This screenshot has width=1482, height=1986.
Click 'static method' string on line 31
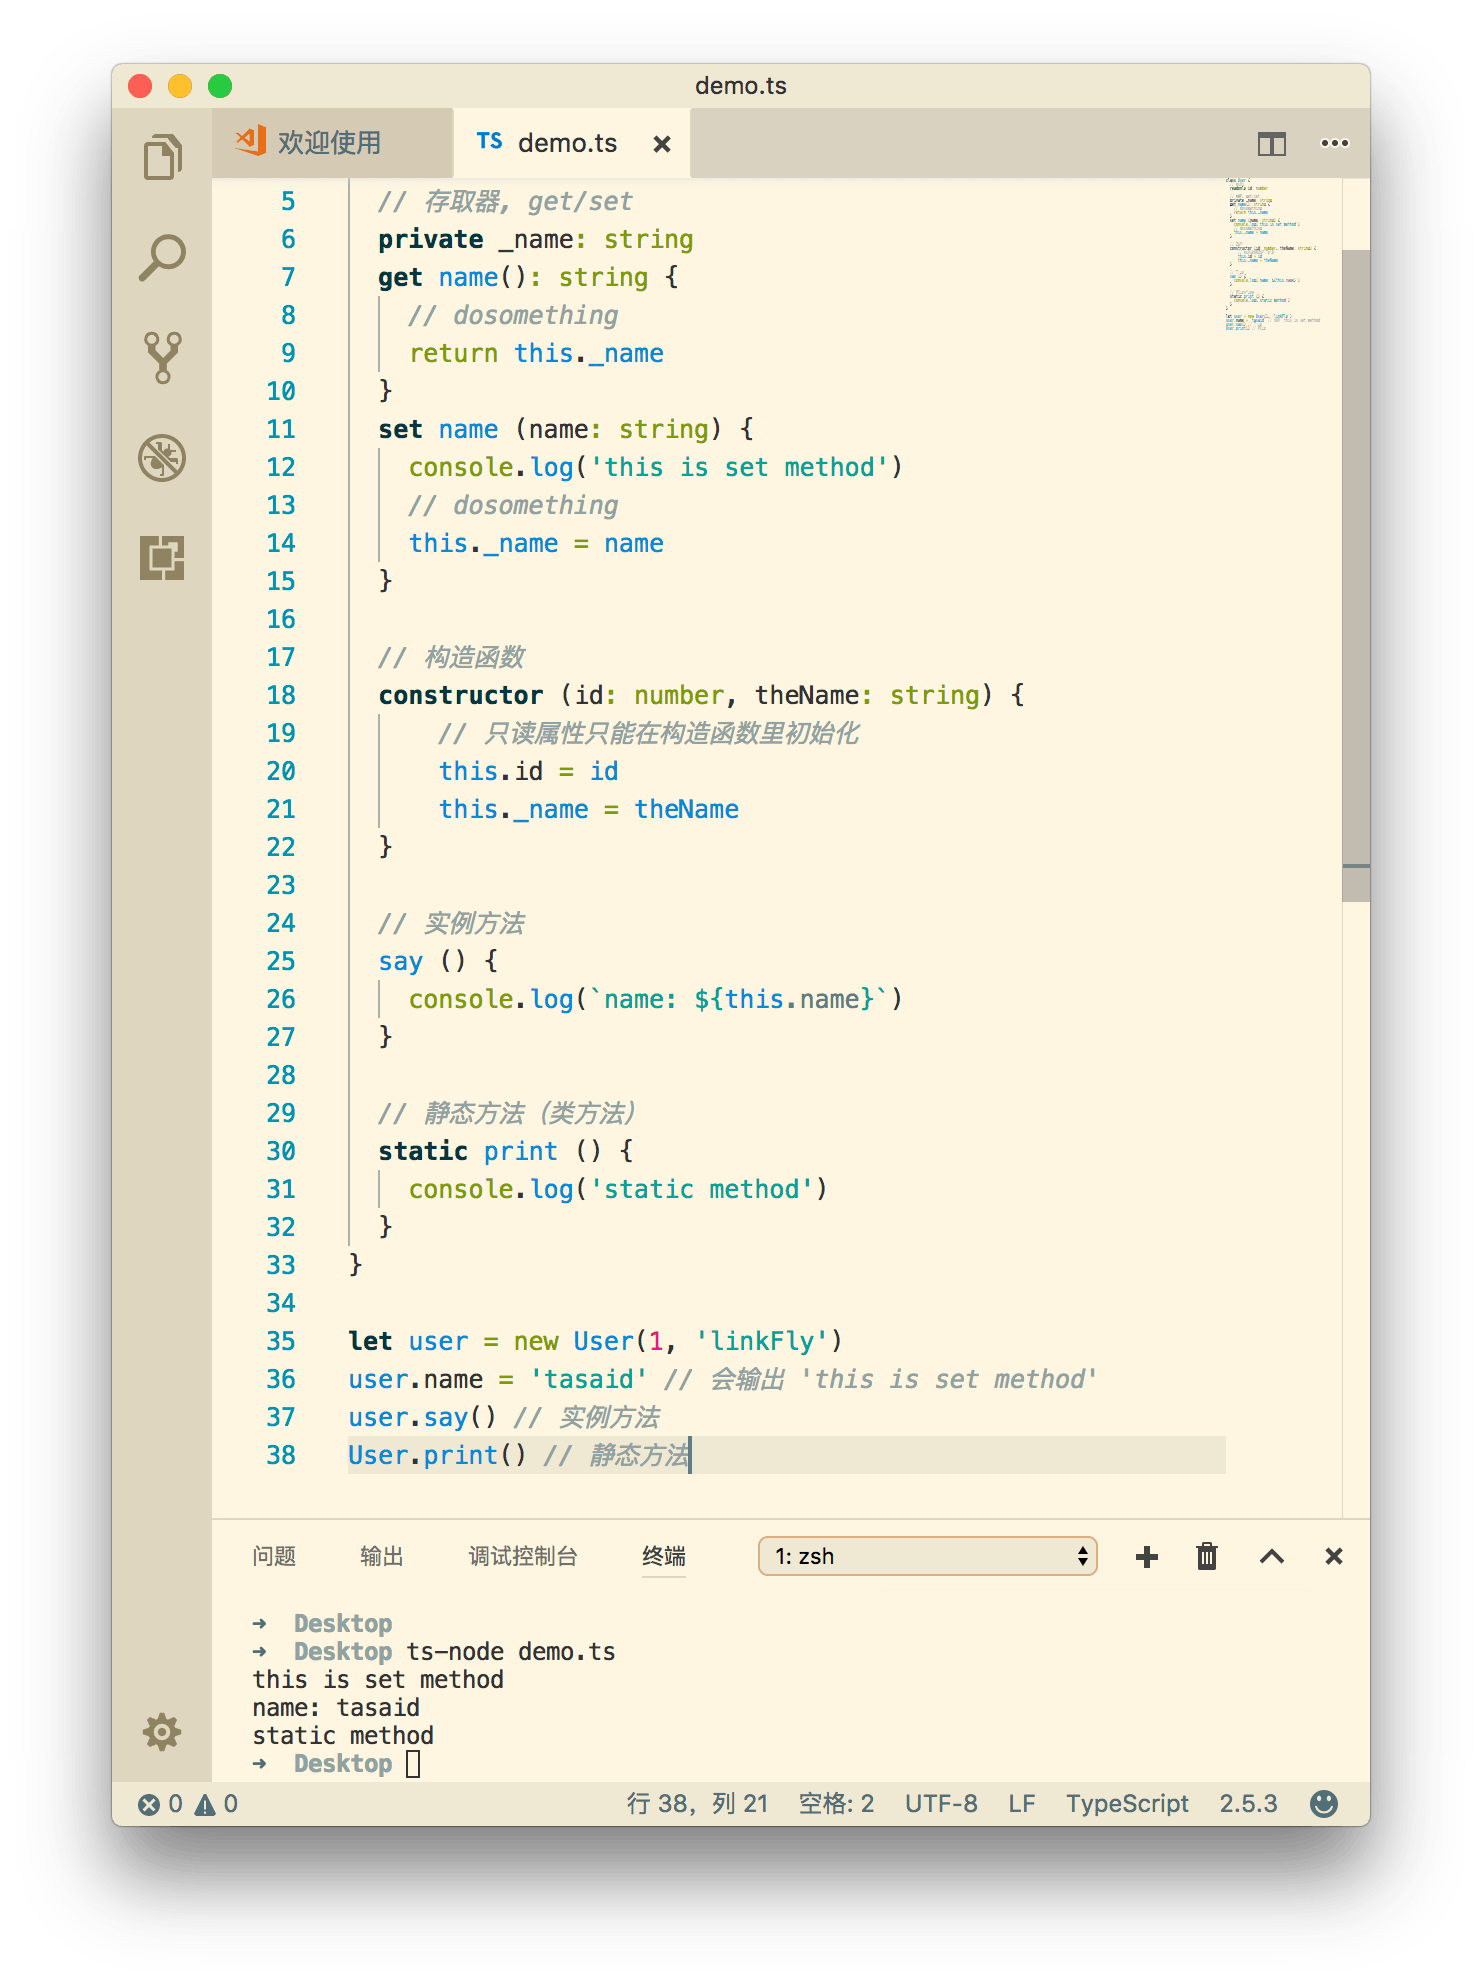(702, 1189)
